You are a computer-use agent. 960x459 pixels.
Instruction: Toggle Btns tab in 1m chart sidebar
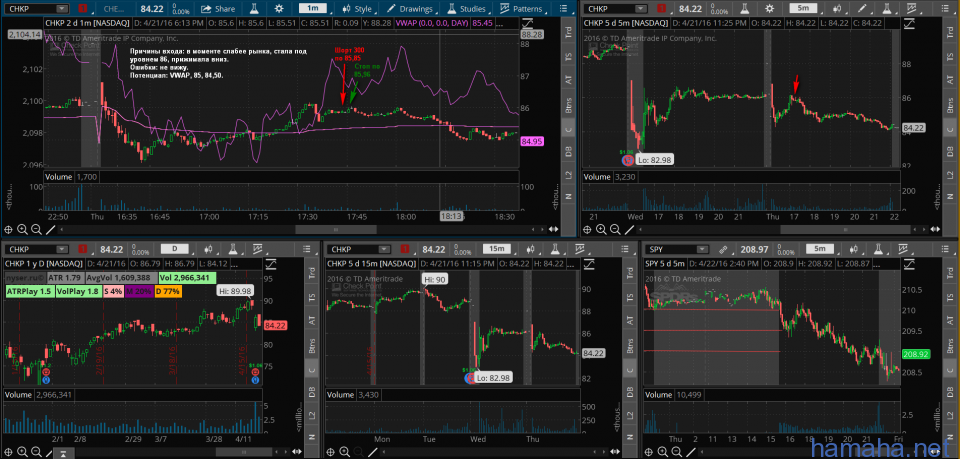(567, 105)
